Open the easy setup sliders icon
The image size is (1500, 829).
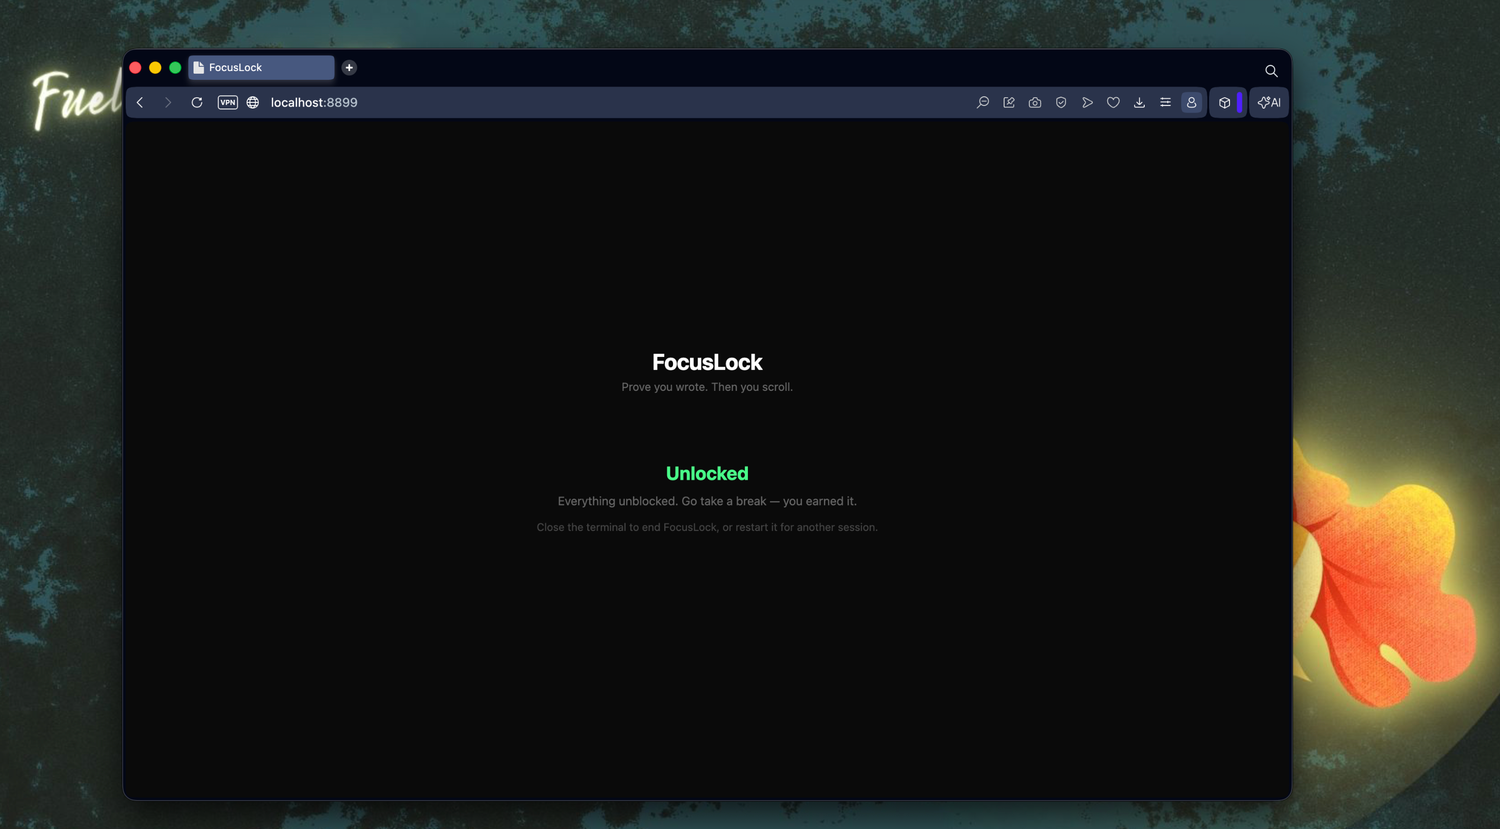click(1165, 103)
